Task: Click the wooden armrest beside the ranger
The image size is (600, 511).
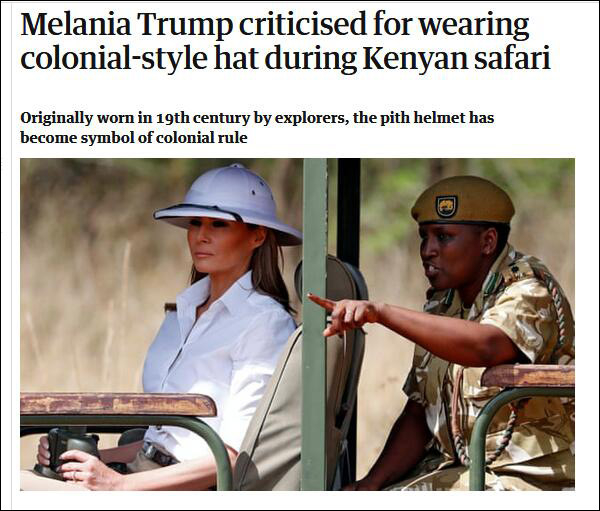Action: [528, 376]
